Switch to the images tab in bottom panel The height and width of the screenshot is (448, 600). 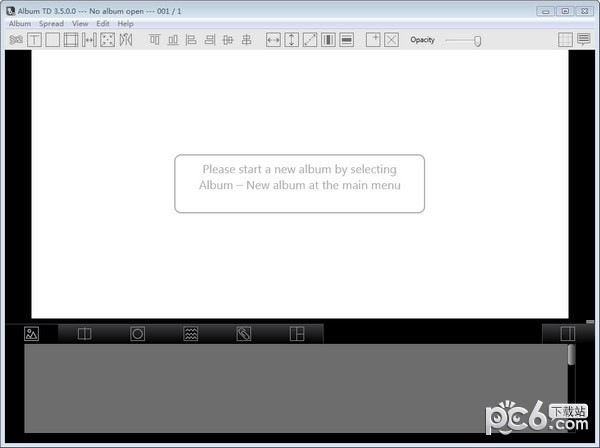coord(31,334)
